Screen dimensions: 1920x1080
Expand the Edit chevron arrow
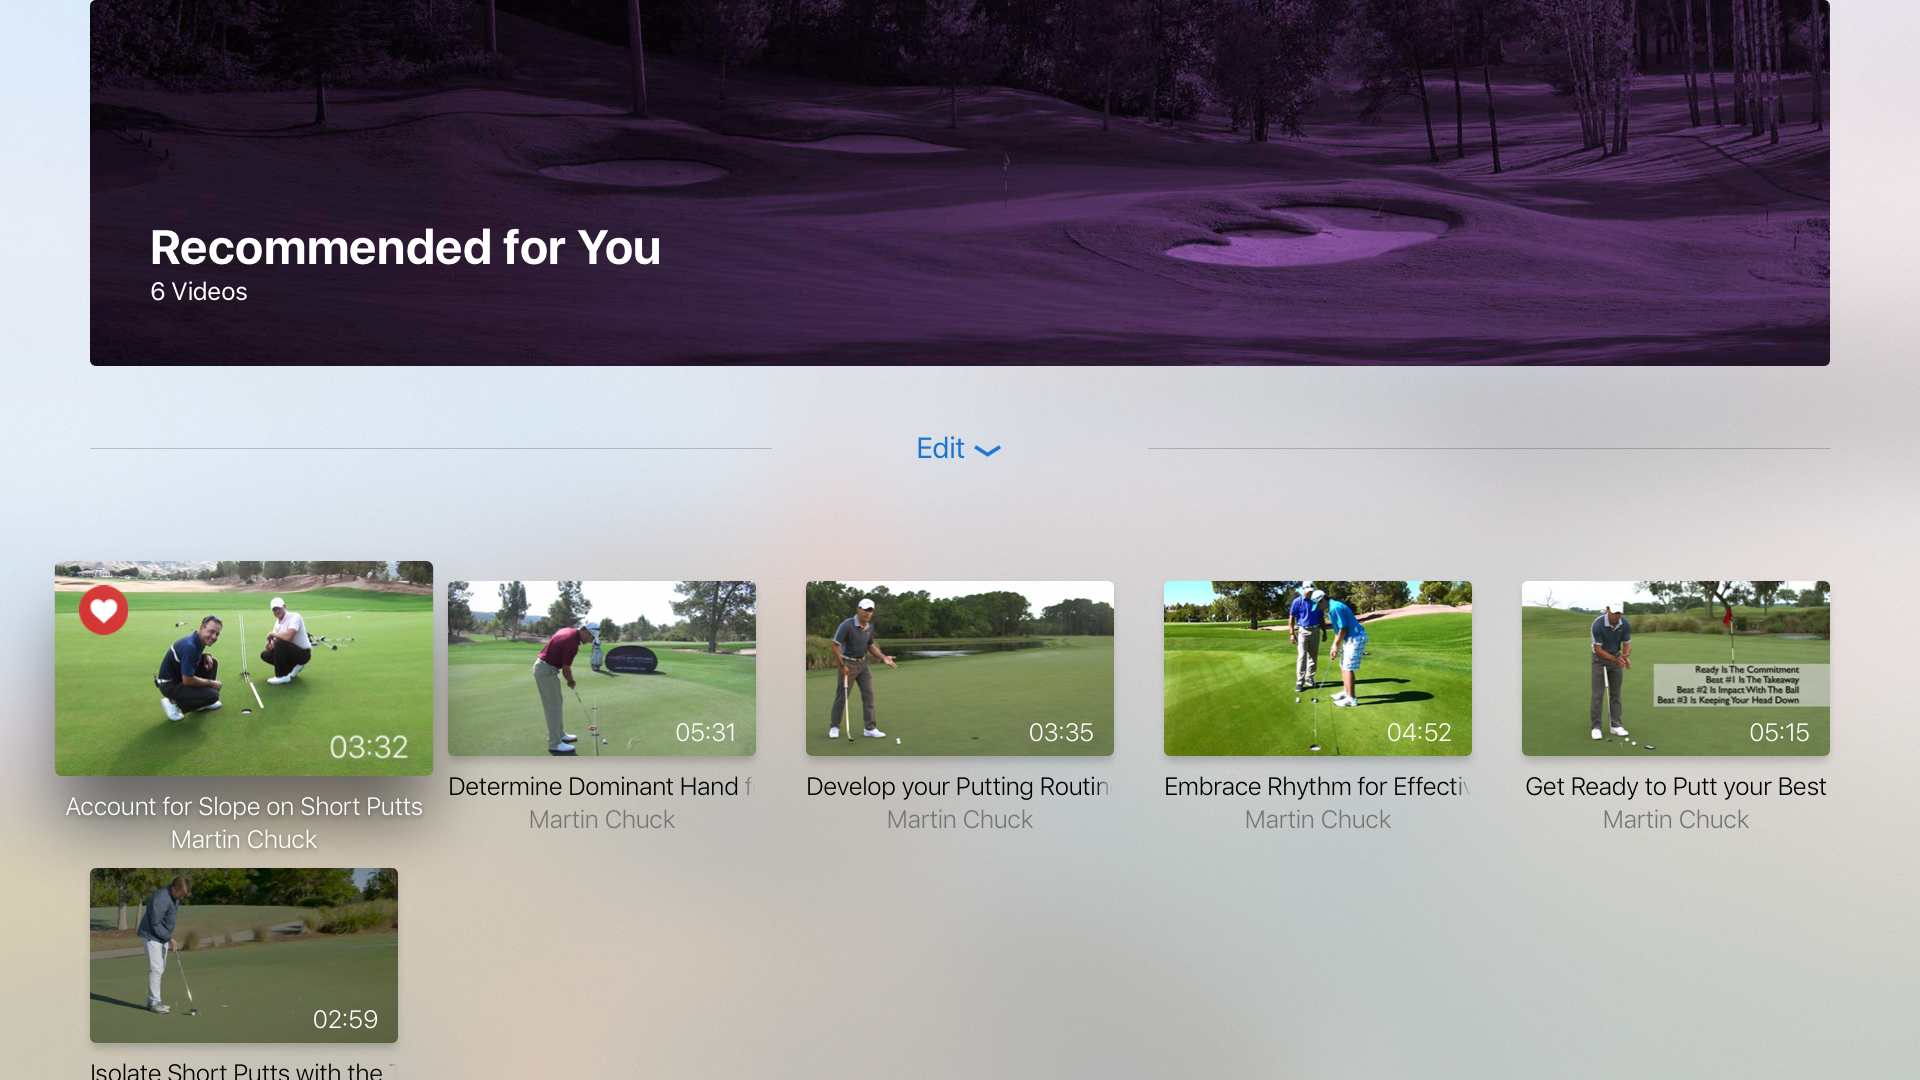click(987, 451)
